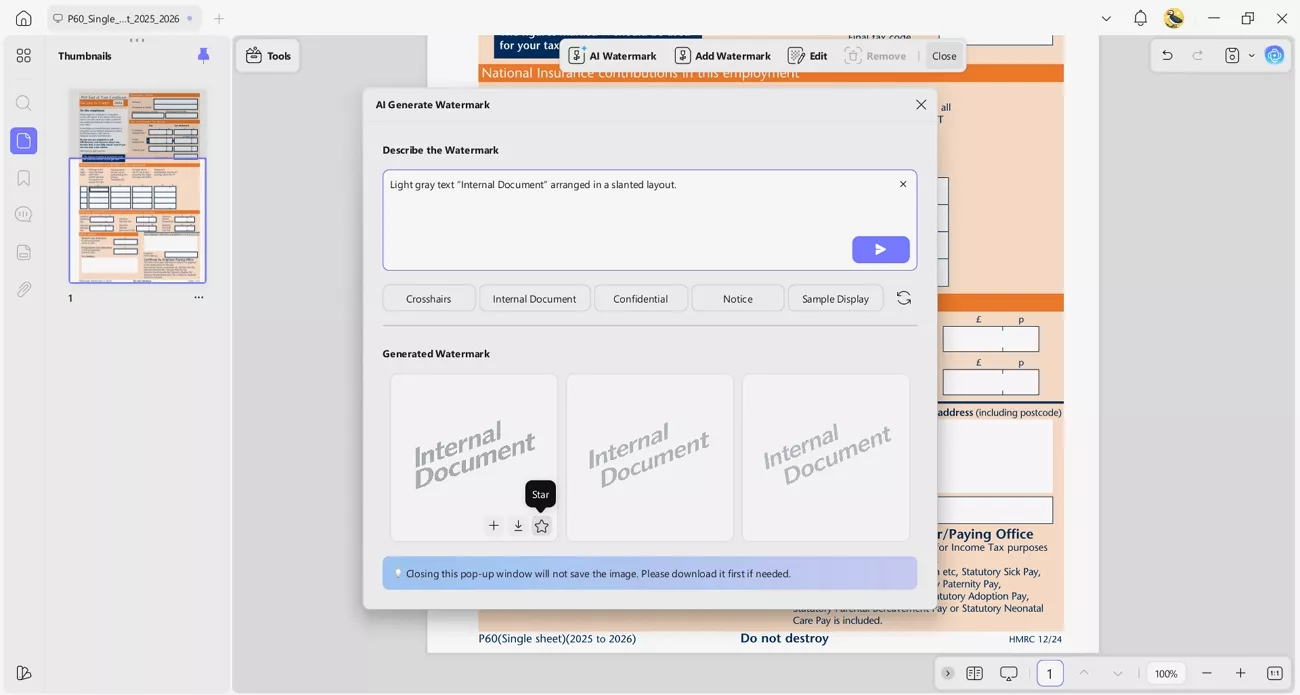This screenshot has width=1300, height=695.
Task: Expand the bottom toolbar arrow
Action: click(948, 673)
